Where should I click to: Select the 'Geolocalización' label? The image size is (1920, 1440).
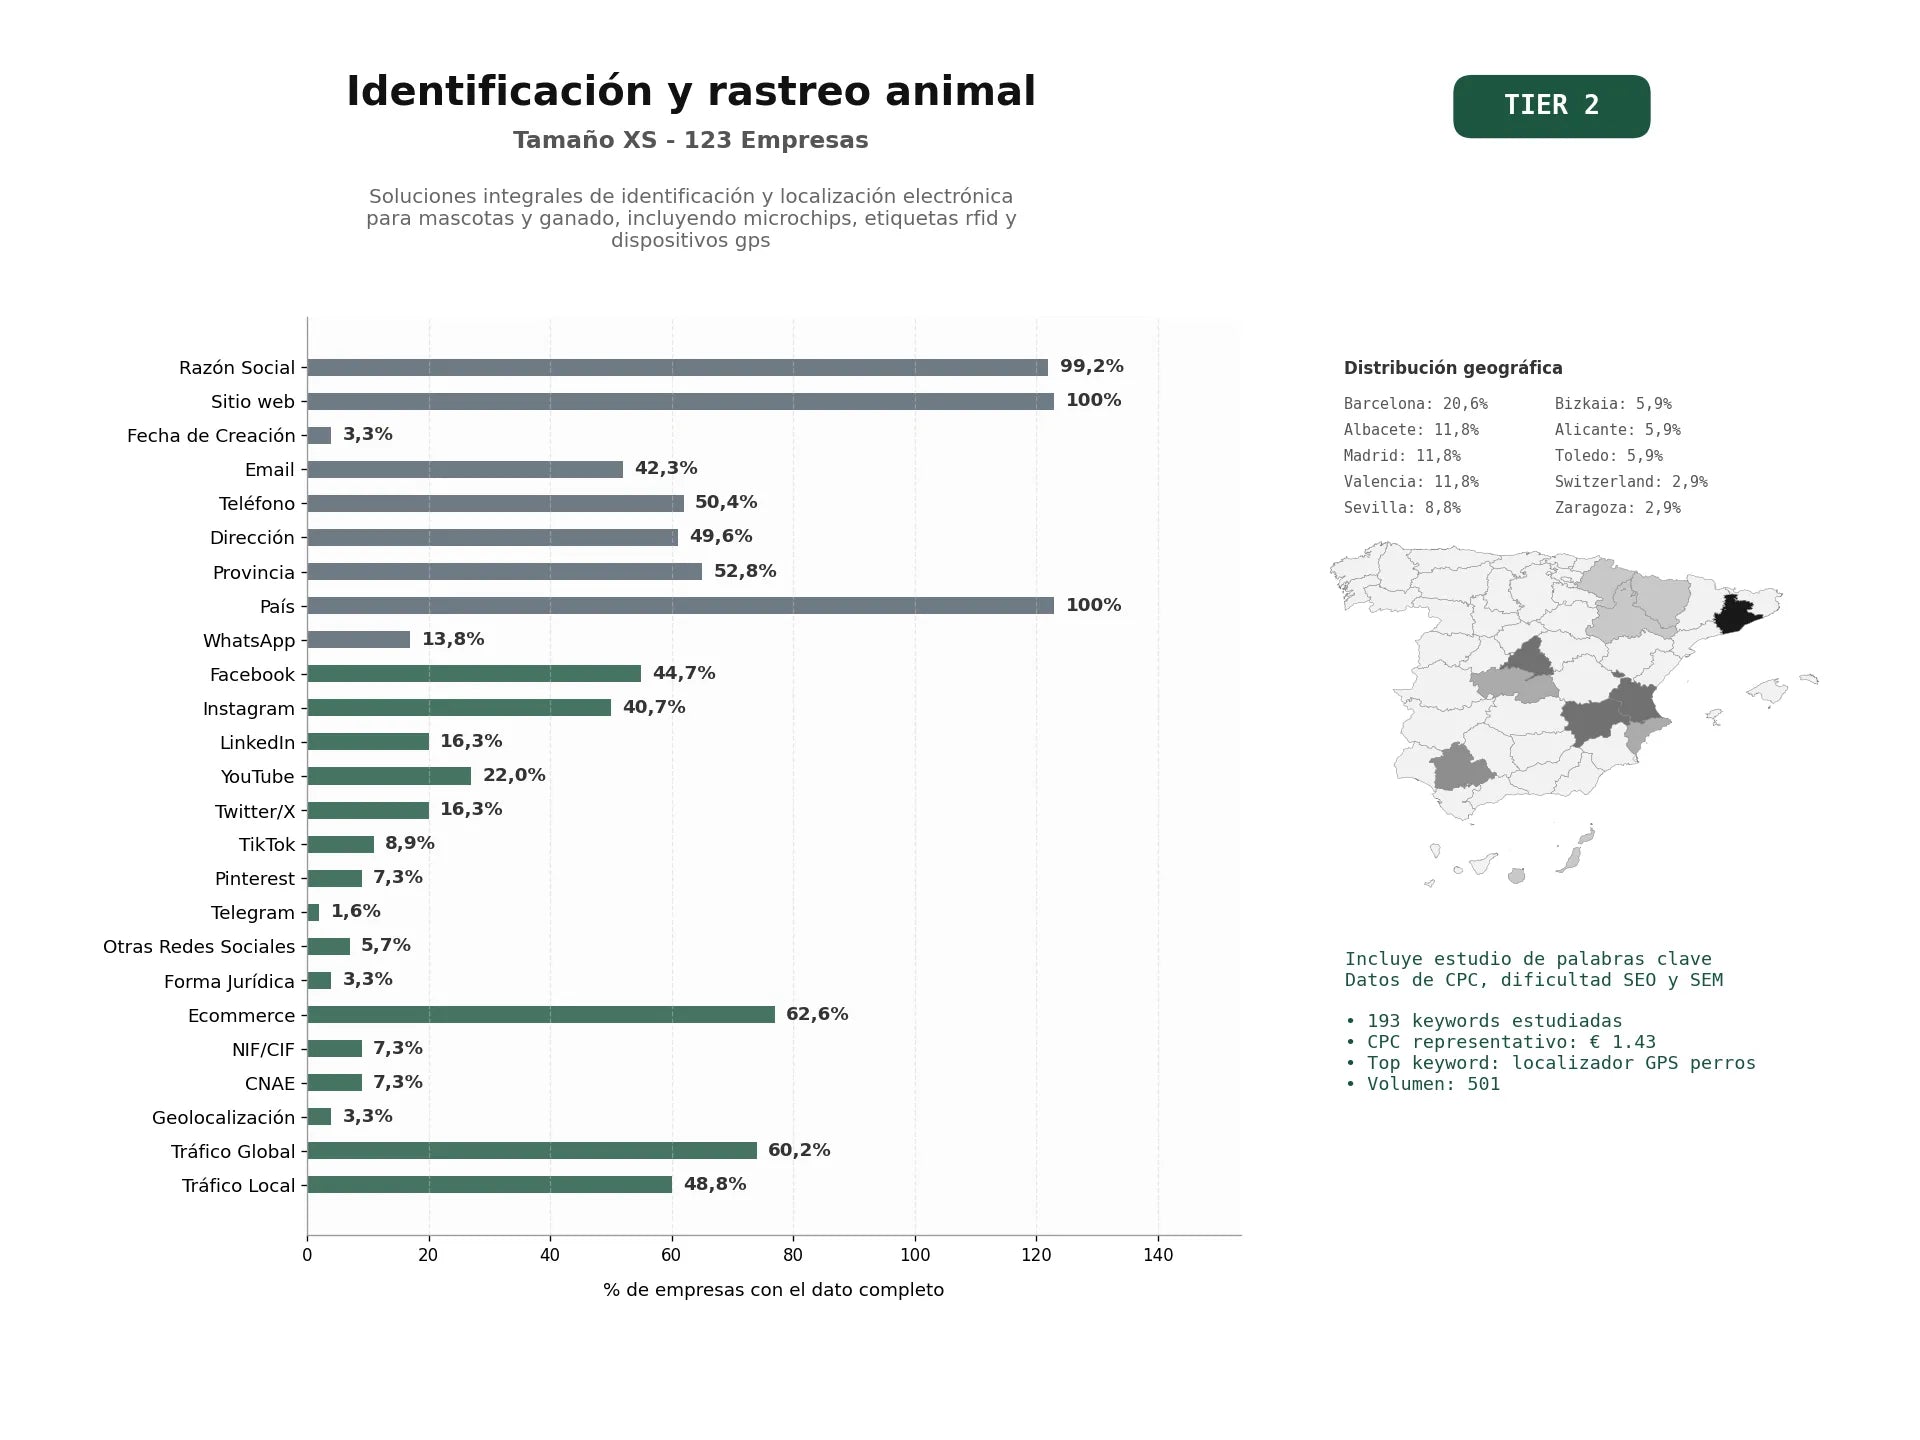(x=223, y=1118)
